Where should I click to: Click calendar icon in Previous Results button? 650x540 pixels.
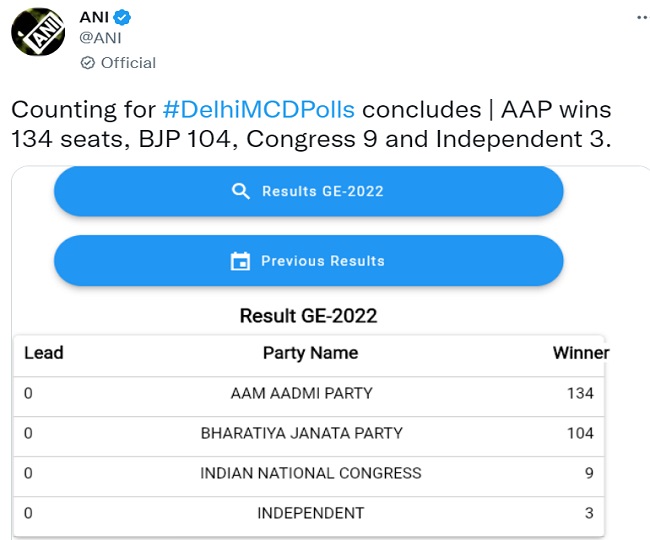point(240,261)
